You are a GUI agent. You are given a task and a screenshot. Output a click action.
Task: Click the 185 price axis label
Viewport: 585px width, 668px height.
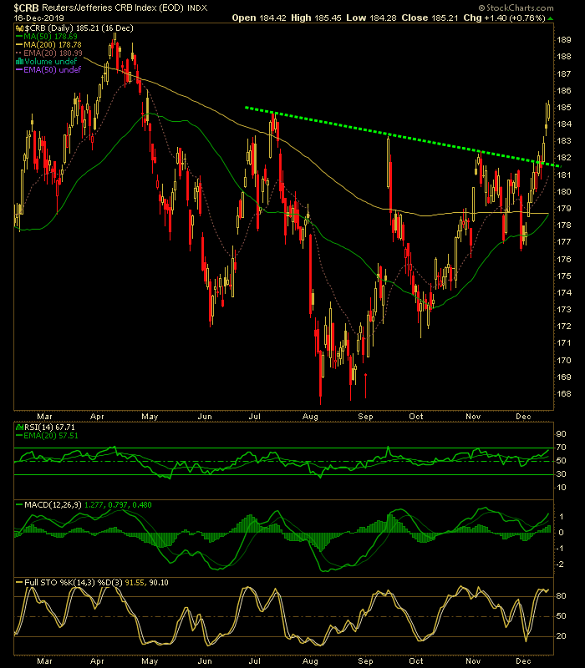[564, 107]
